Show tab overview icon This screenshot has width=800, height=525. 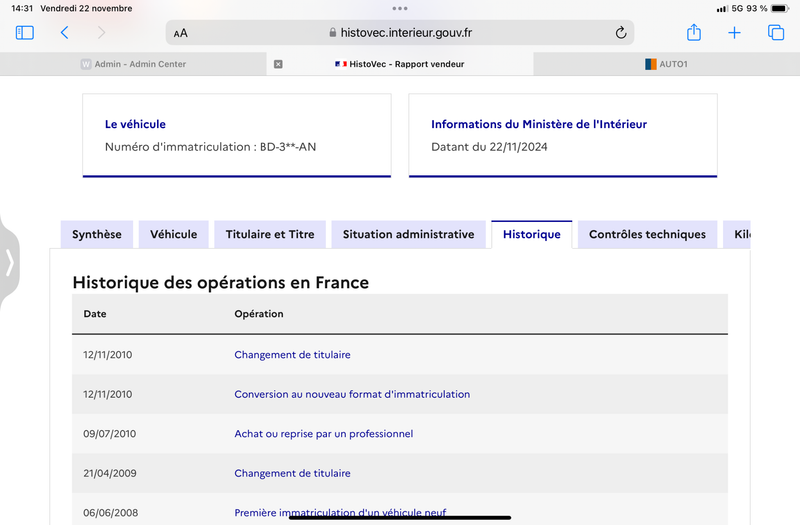click(776, 33)
